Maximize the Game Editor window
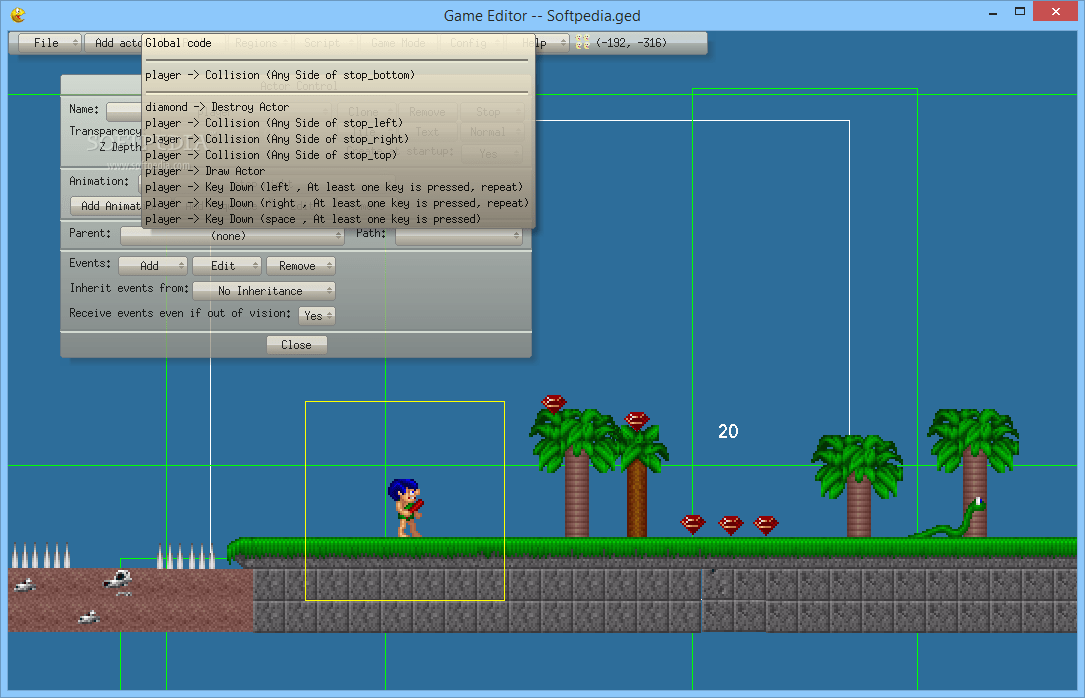Image resolution: width=1085 pixels, height=698 pixels. click(x=1019, y=12)
